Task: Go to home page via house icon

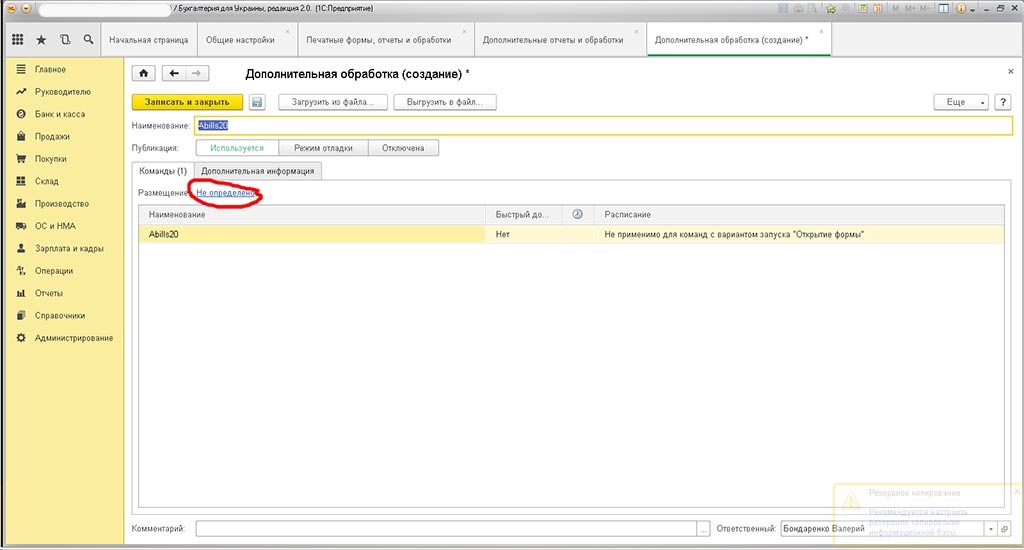Action: coord(145,73)
